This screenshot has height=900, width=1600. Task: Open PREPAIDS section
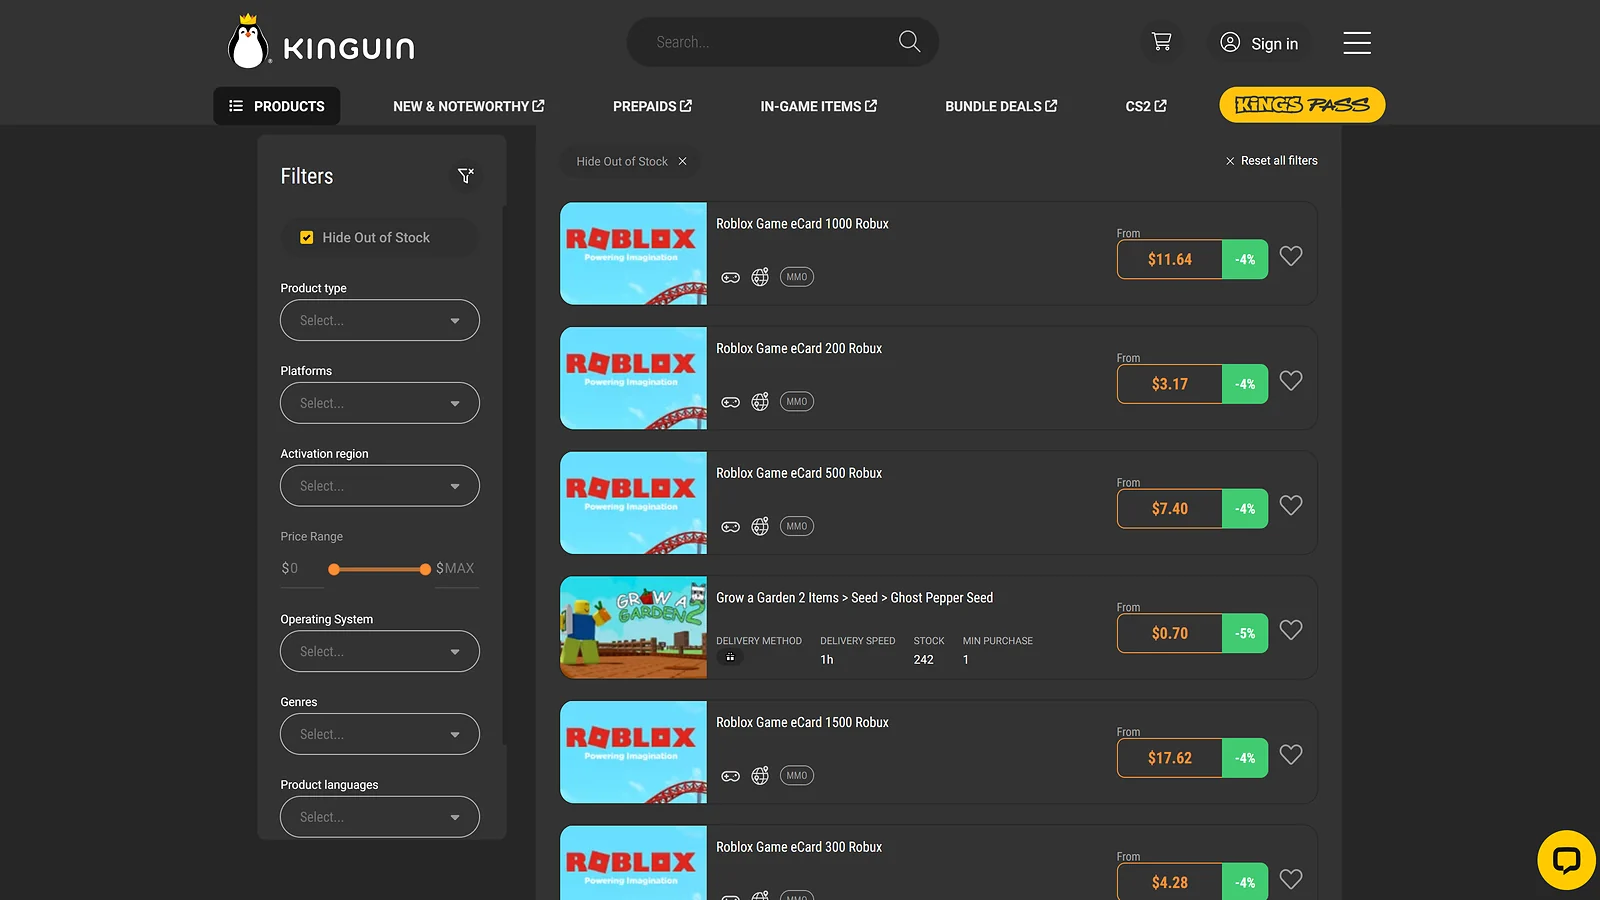click(x=652, y=106)
